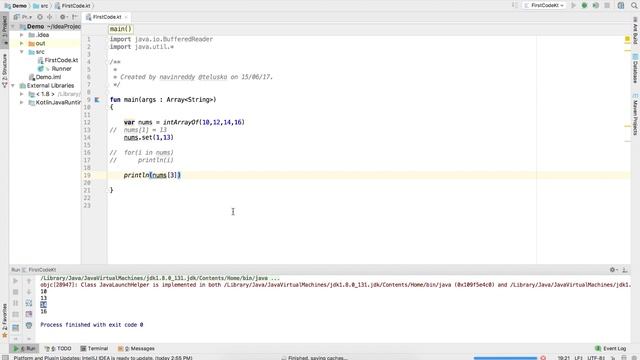Start debugging with the green bug icon

click(x=584, y=5)
